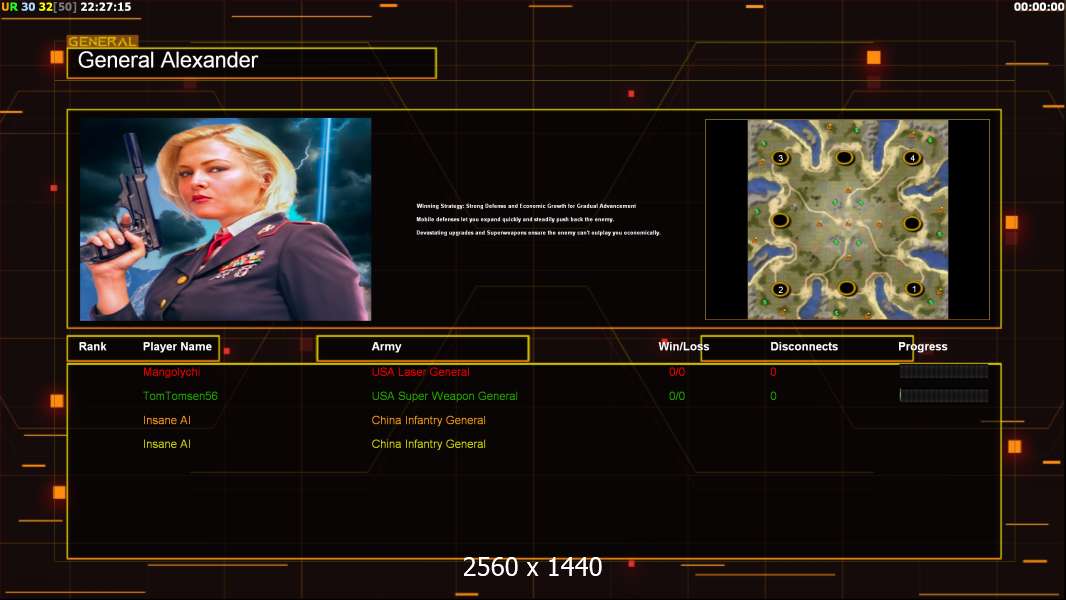The width and height of the screenshot is (1066, 600).
Task: Select the unnumbered start spot between 4 and 1
Action: (x=912, y=224)
